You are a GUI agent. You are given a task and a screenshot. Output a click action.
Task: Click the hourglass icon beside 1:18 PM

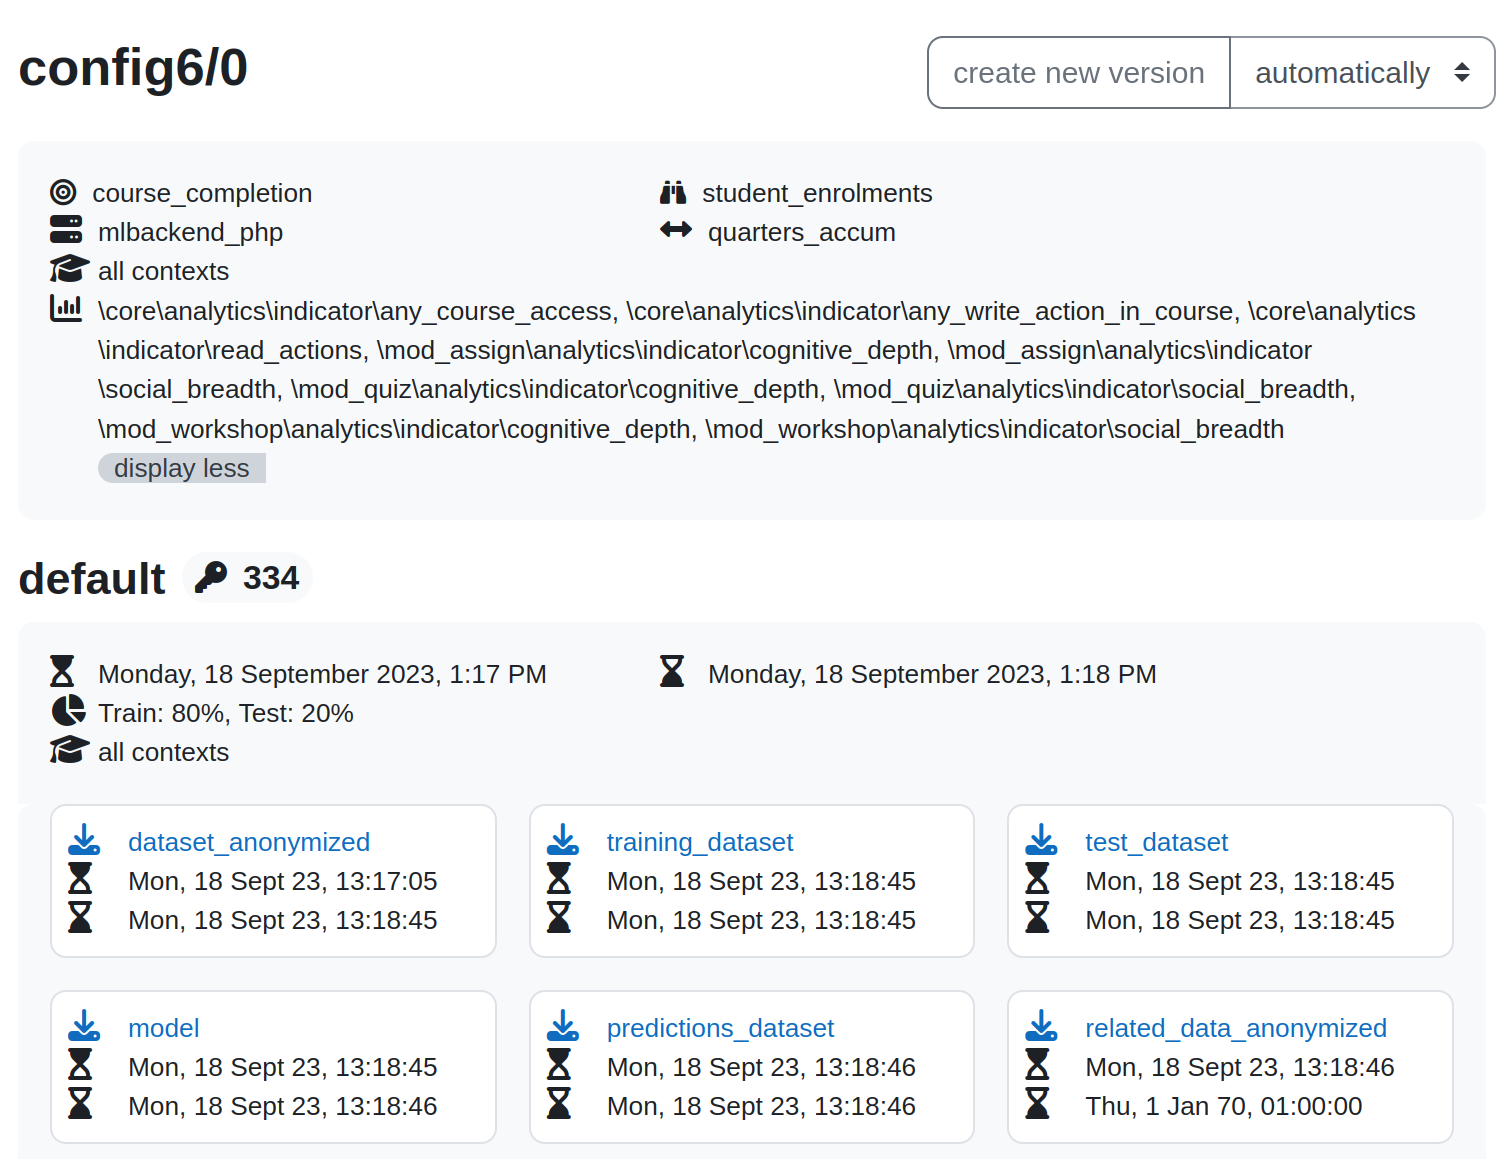click(x=672, y=671)
